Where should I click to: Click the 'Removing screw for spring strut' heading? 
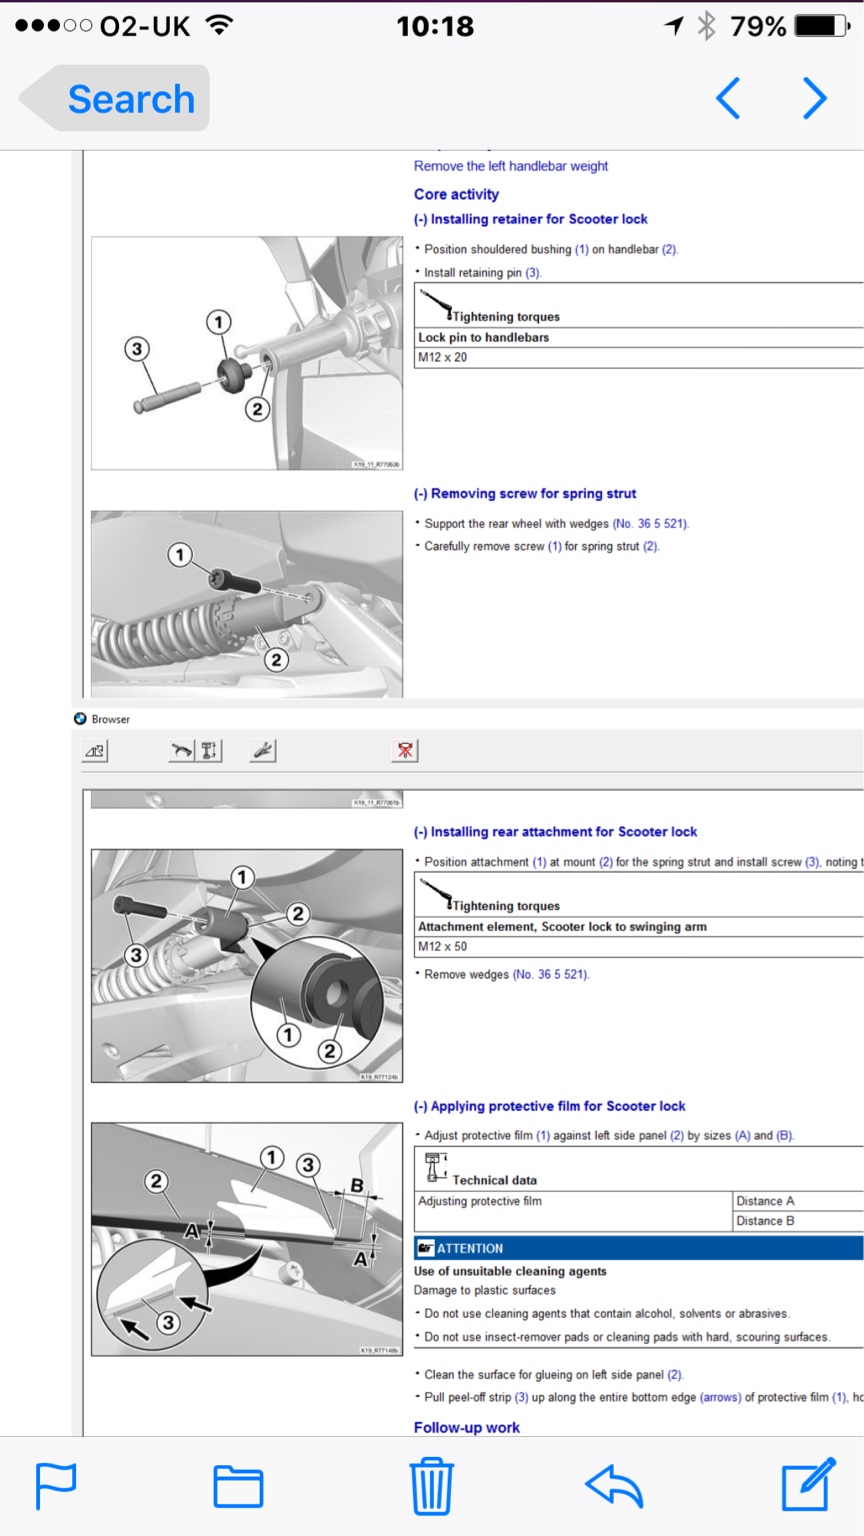point(525,493)
